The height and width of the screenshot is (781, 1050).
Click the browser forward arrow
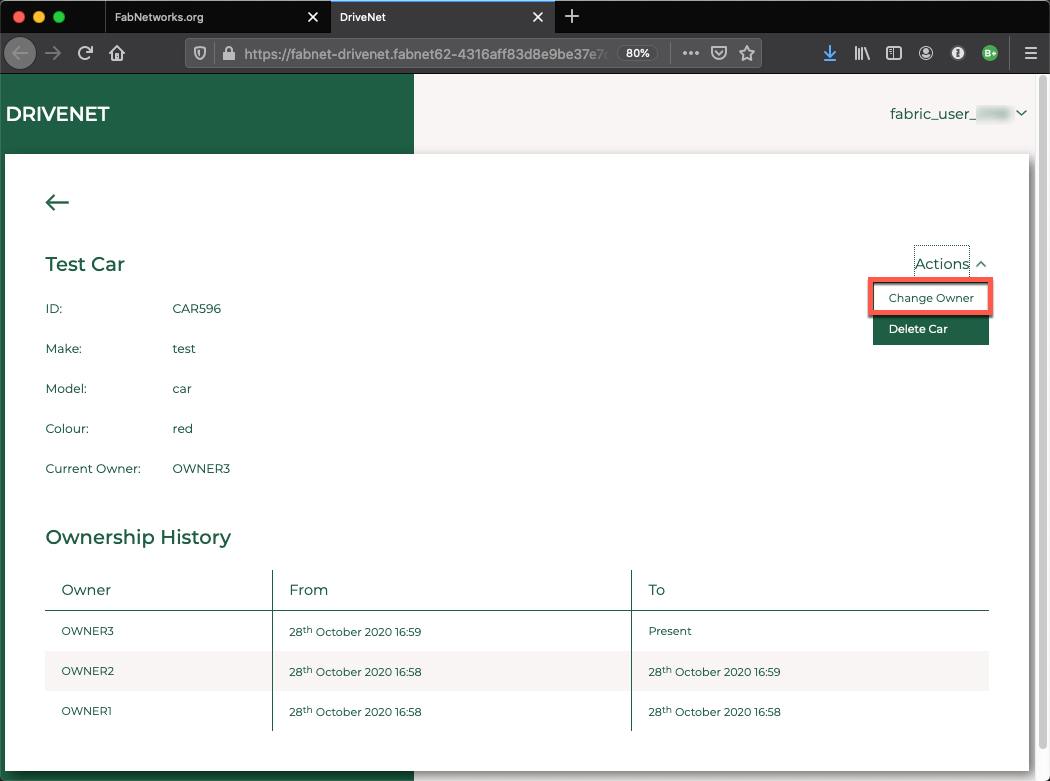click(x=53, y=54)
